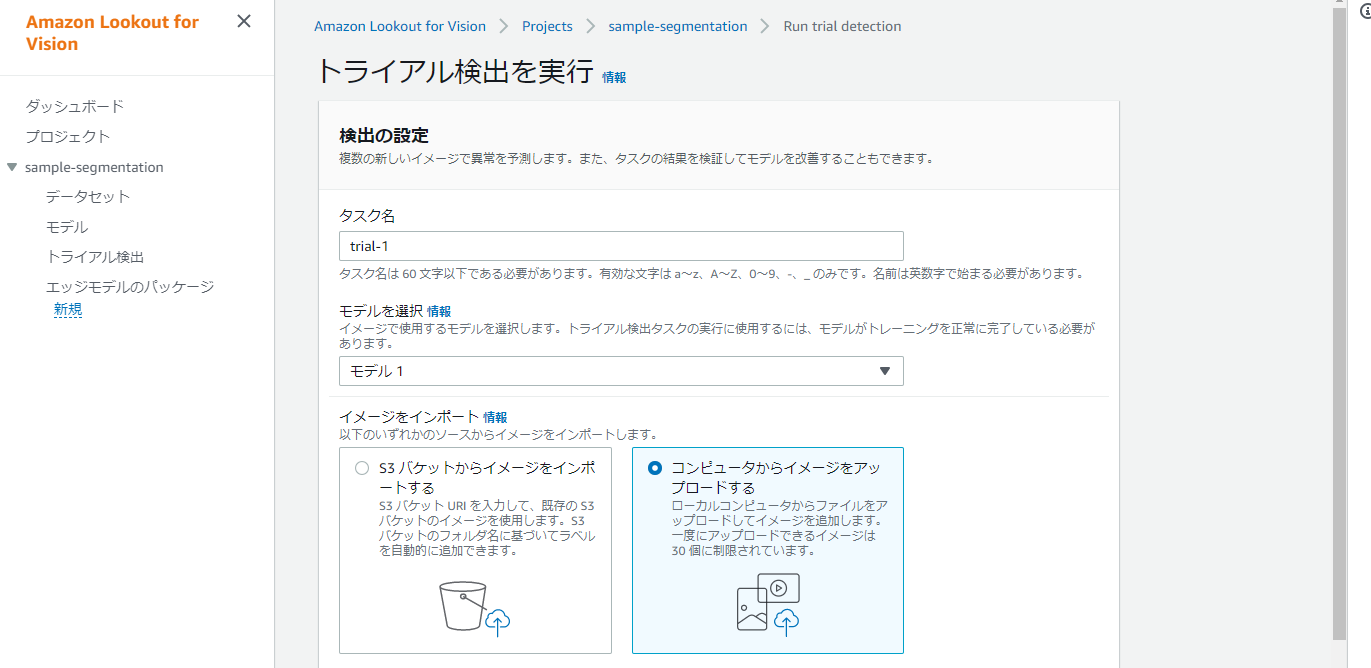Screen dimensions: 1371x668
Task: Close the Amazon Lookout for Vision sidebar
Action: tap(244, 21)
